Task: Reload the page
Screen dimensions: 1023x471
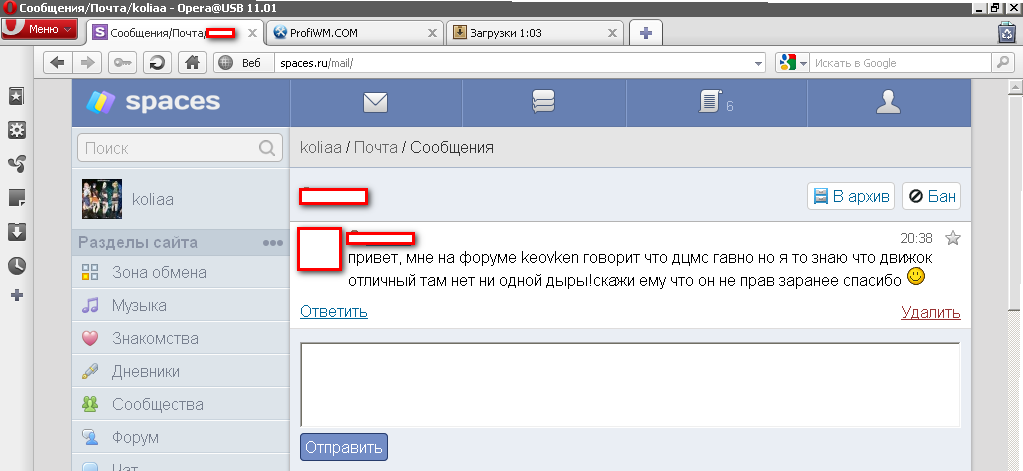Action: tap(157, 63)
